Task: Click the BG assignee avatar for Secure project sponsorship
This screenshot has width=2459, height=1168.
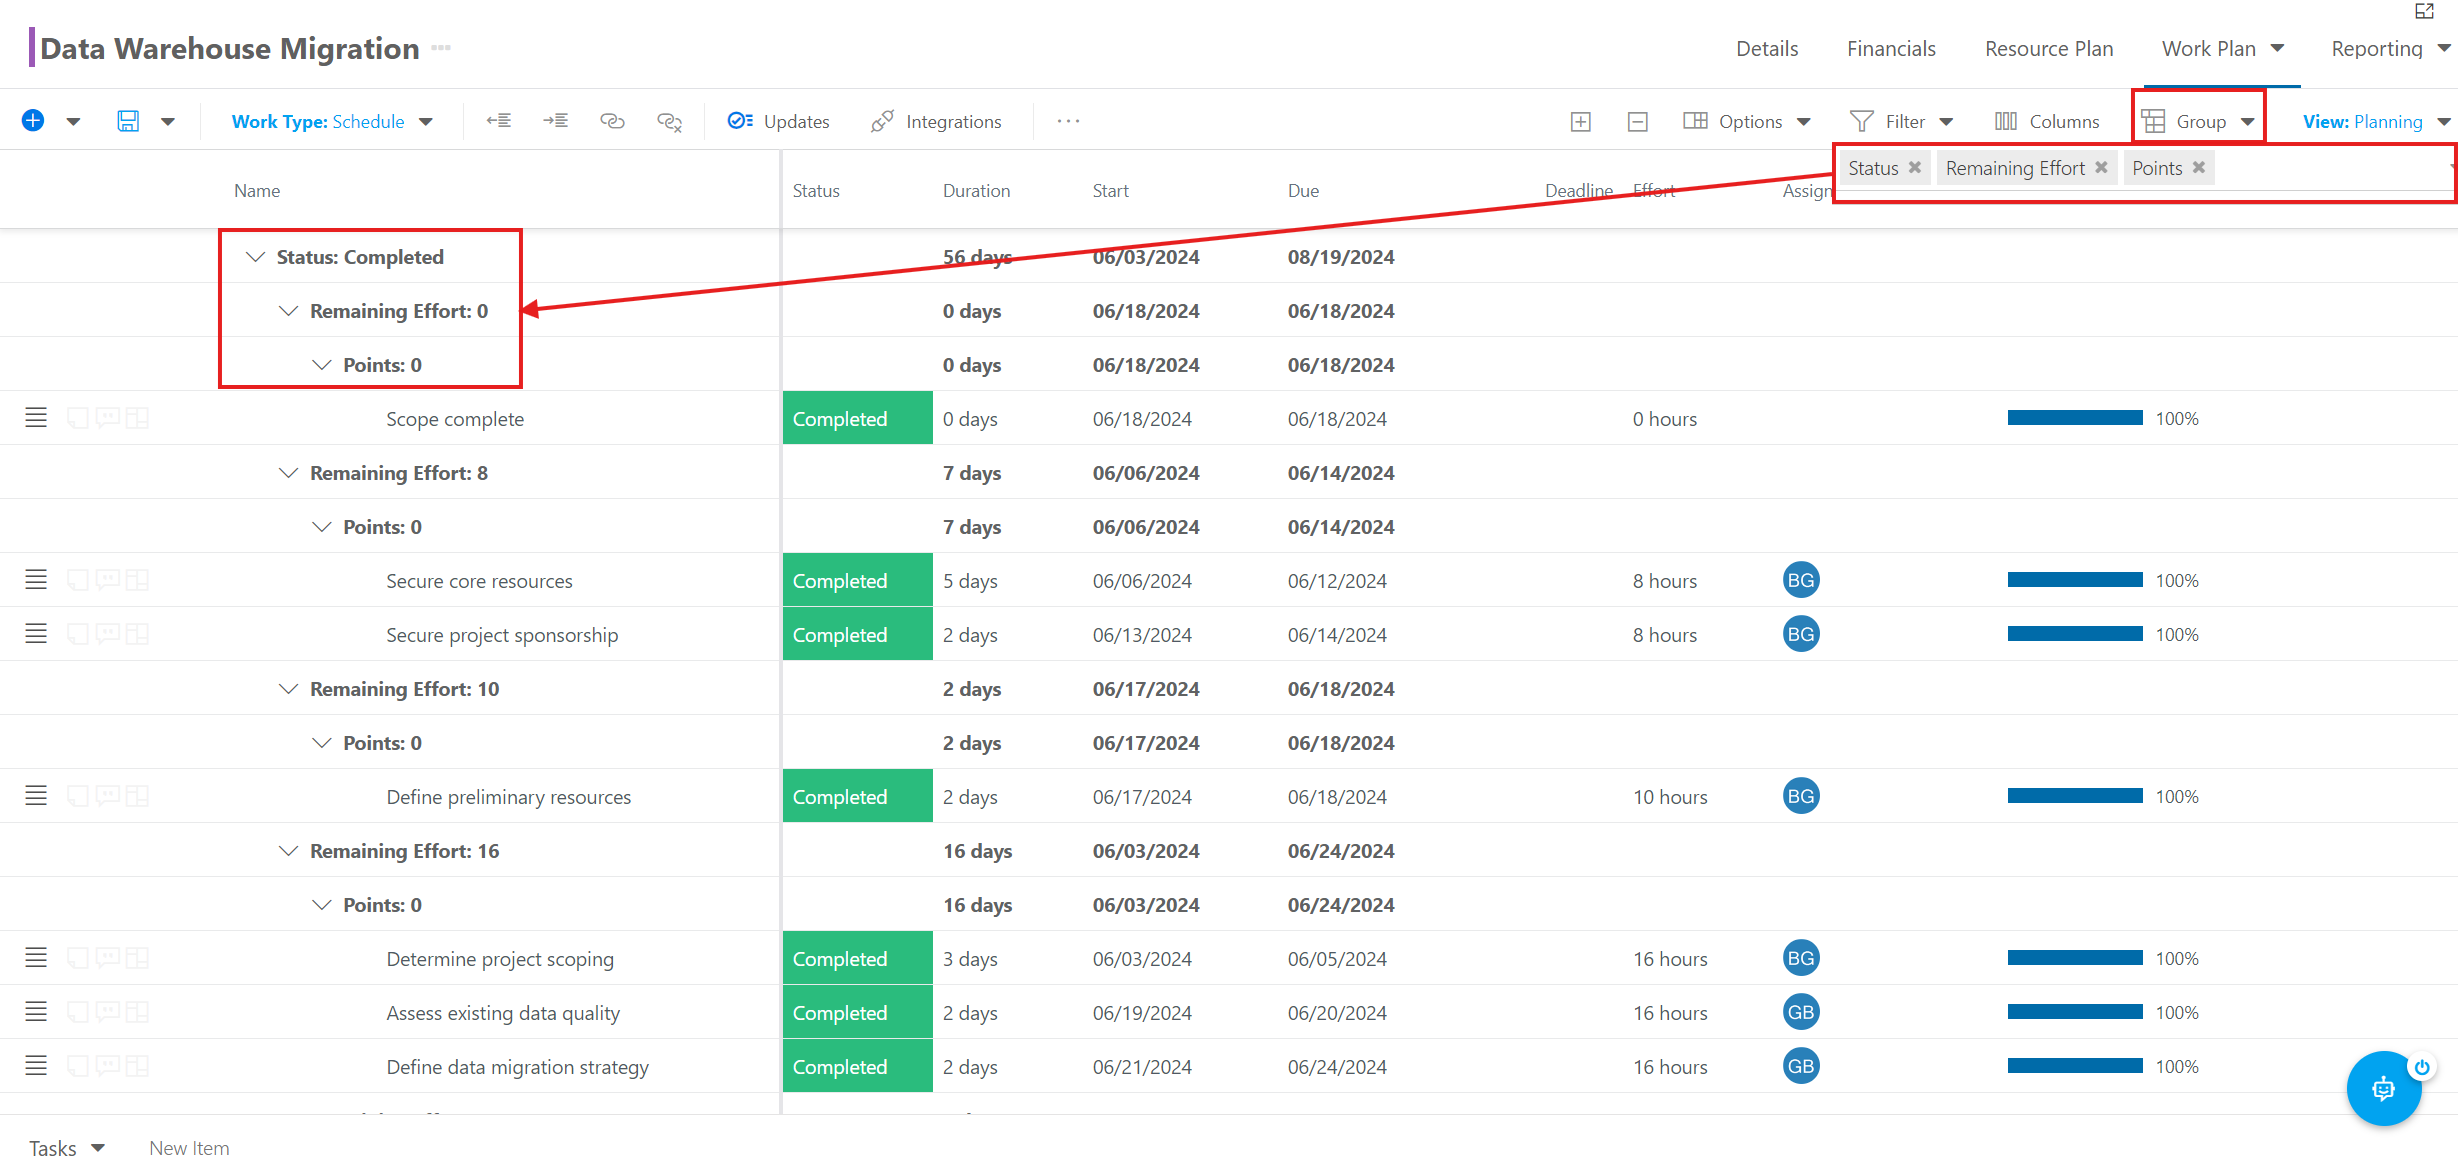Action: pos(1800,634)
